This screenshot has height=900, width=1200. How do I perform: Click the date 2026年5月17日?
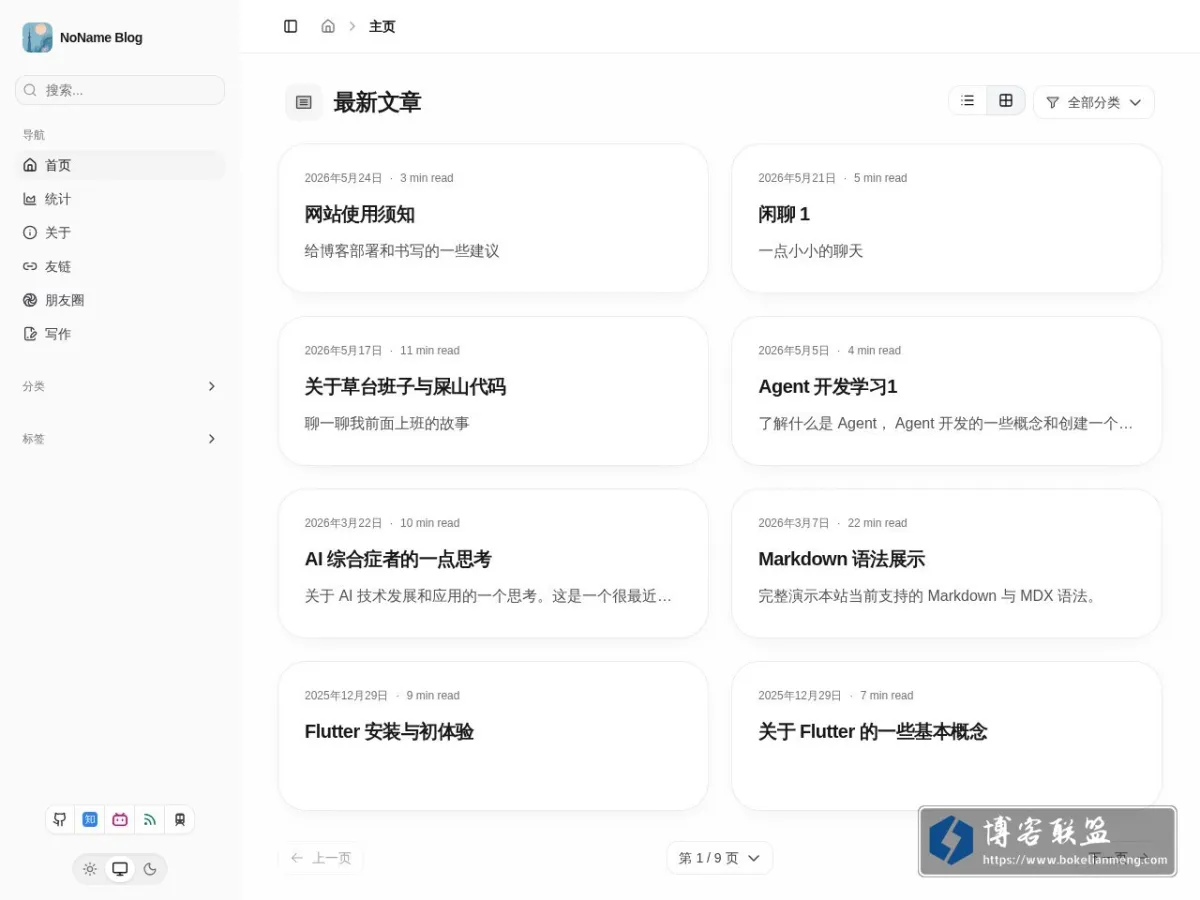pos(343,351)
